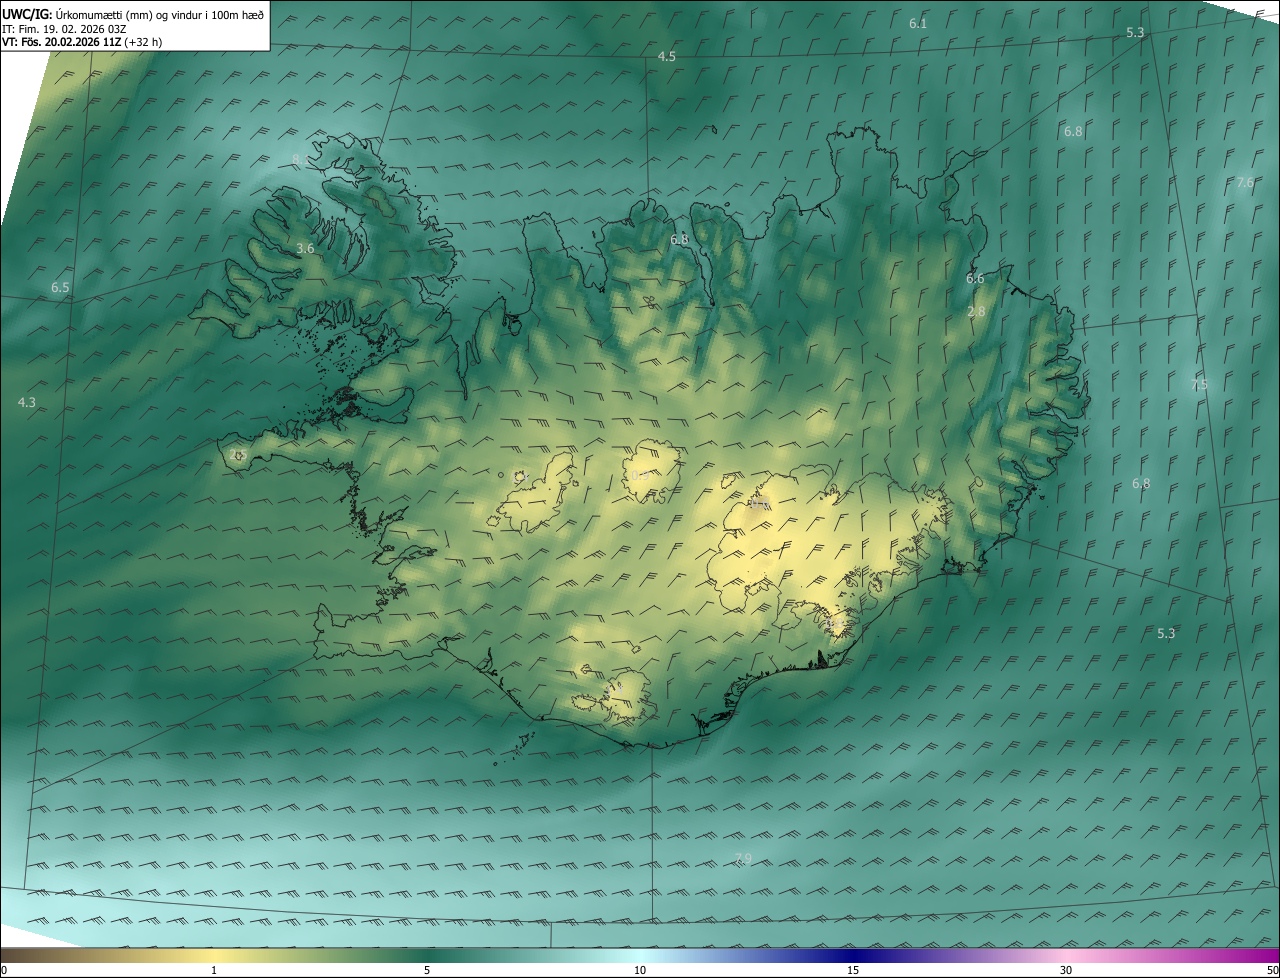The width and height of the screenshot is (1280, 978).
Task: Click the 'VT: Fös. 20.02.2026 11Z (+32 h)' line
Action: [x=82, y=42]
